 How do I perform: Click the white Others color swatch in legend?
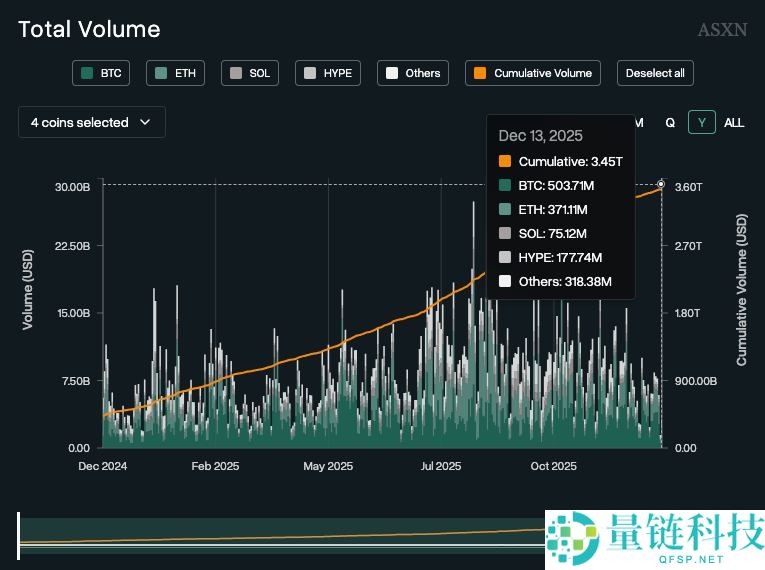pyautogui.click(x=392, y=73)
